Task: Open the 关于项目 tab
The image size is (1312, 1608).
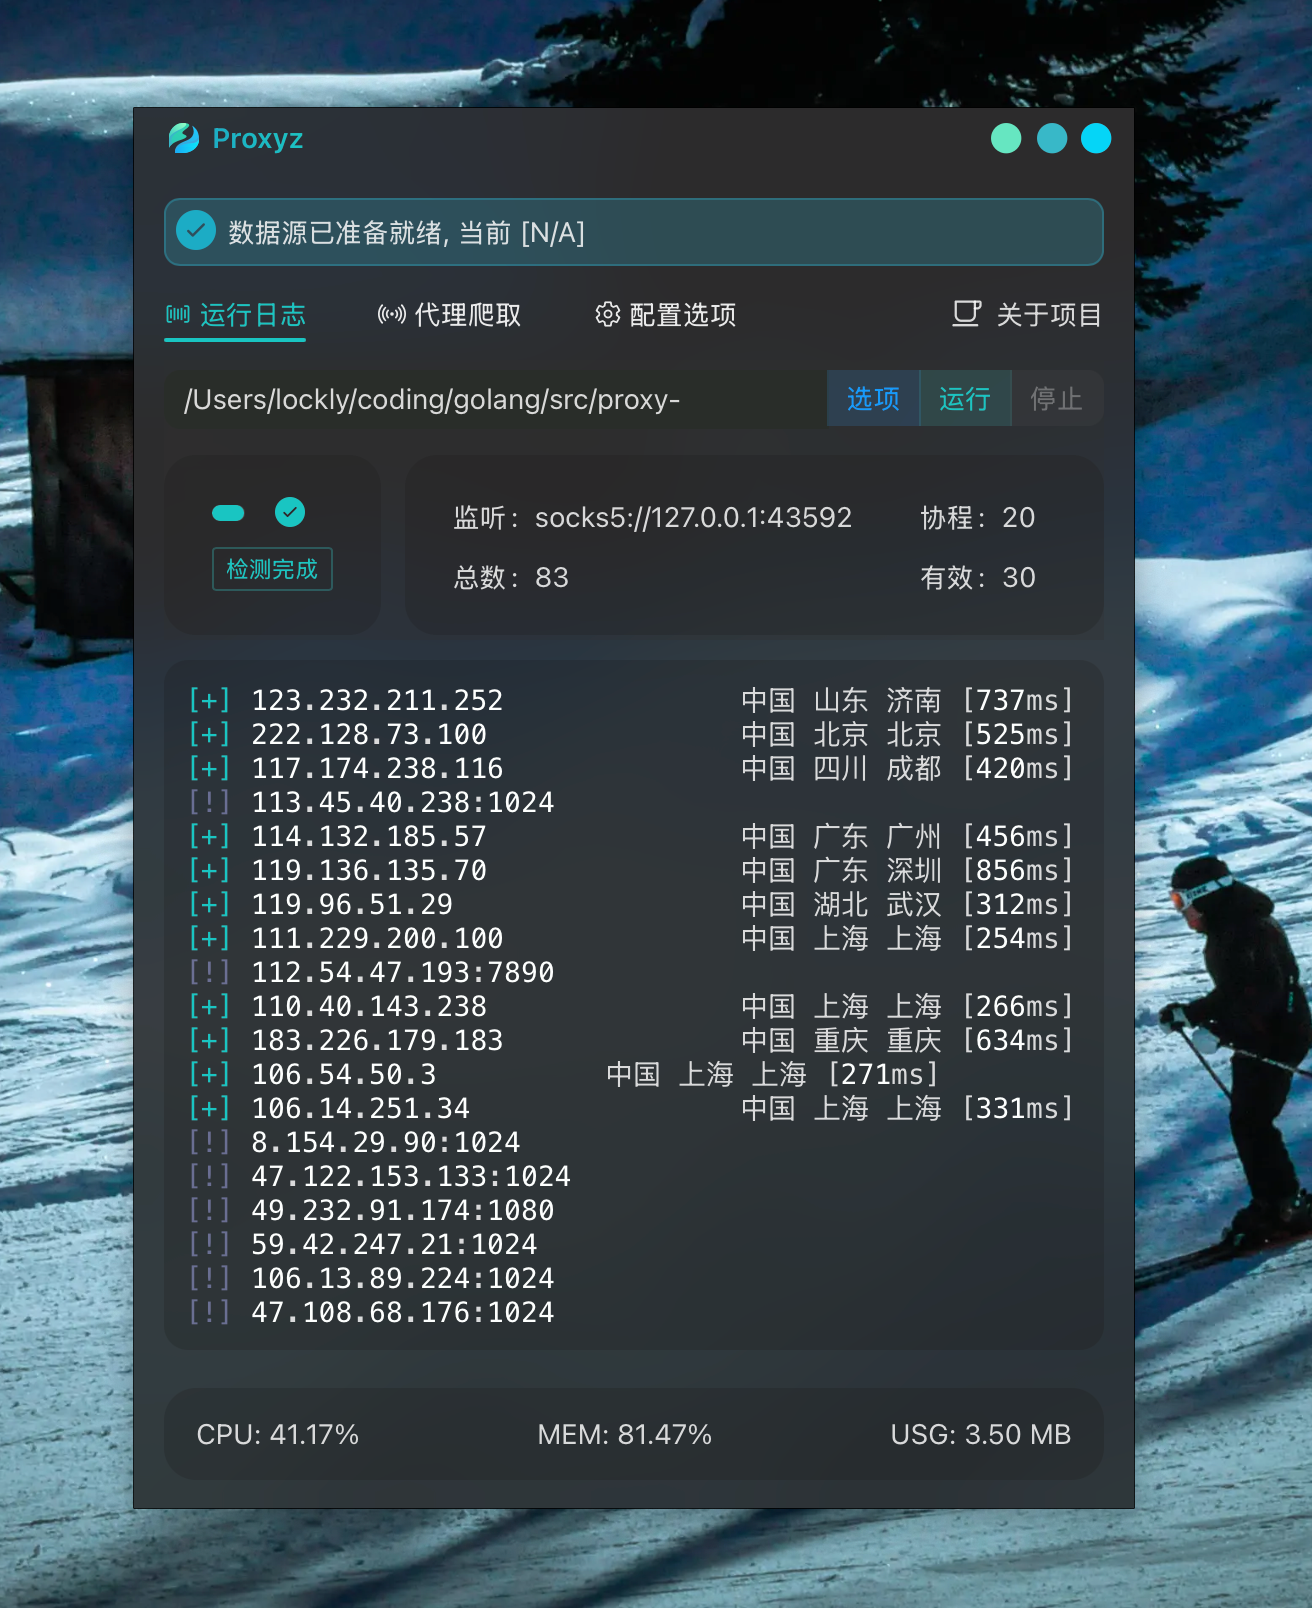Action: 1027,315
